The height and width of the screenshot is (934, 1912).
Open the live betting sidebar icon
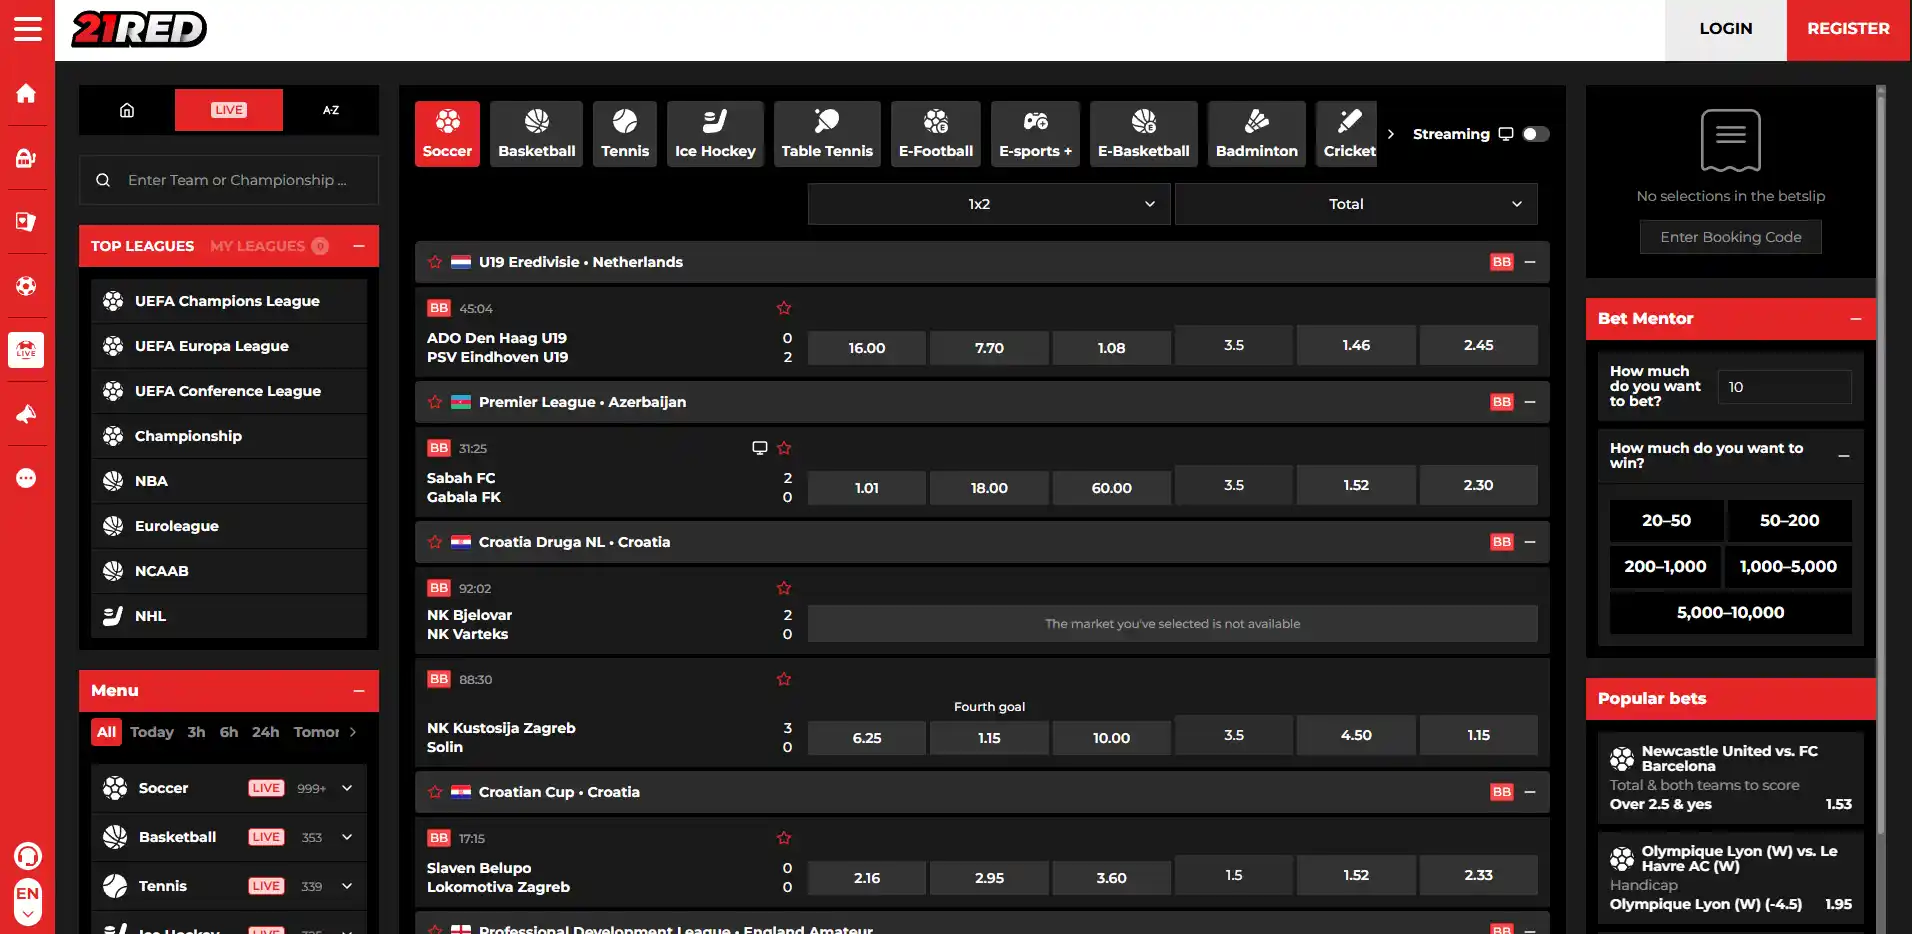point(26,350)
